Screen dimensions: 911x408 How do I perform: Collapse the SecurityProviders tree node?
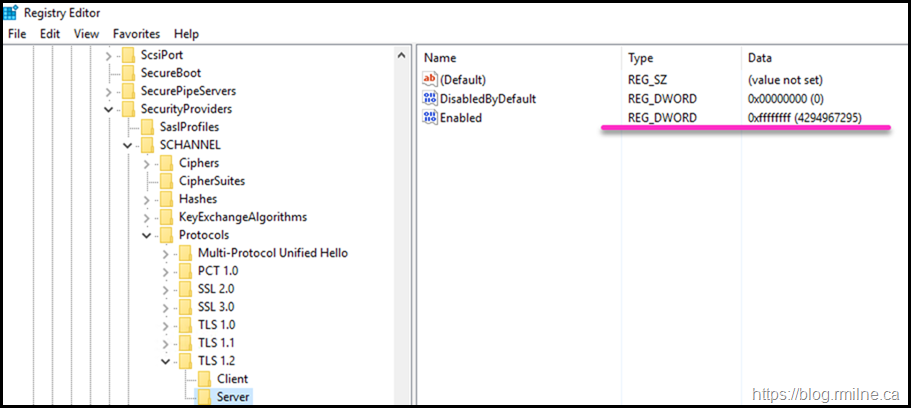pos(109,109)
